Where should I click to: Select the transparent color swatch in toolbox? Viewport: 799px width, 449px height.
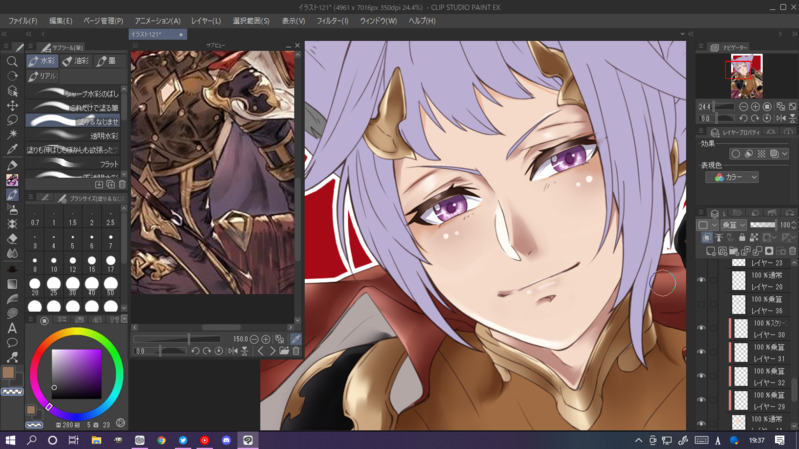tap(12, 392)
